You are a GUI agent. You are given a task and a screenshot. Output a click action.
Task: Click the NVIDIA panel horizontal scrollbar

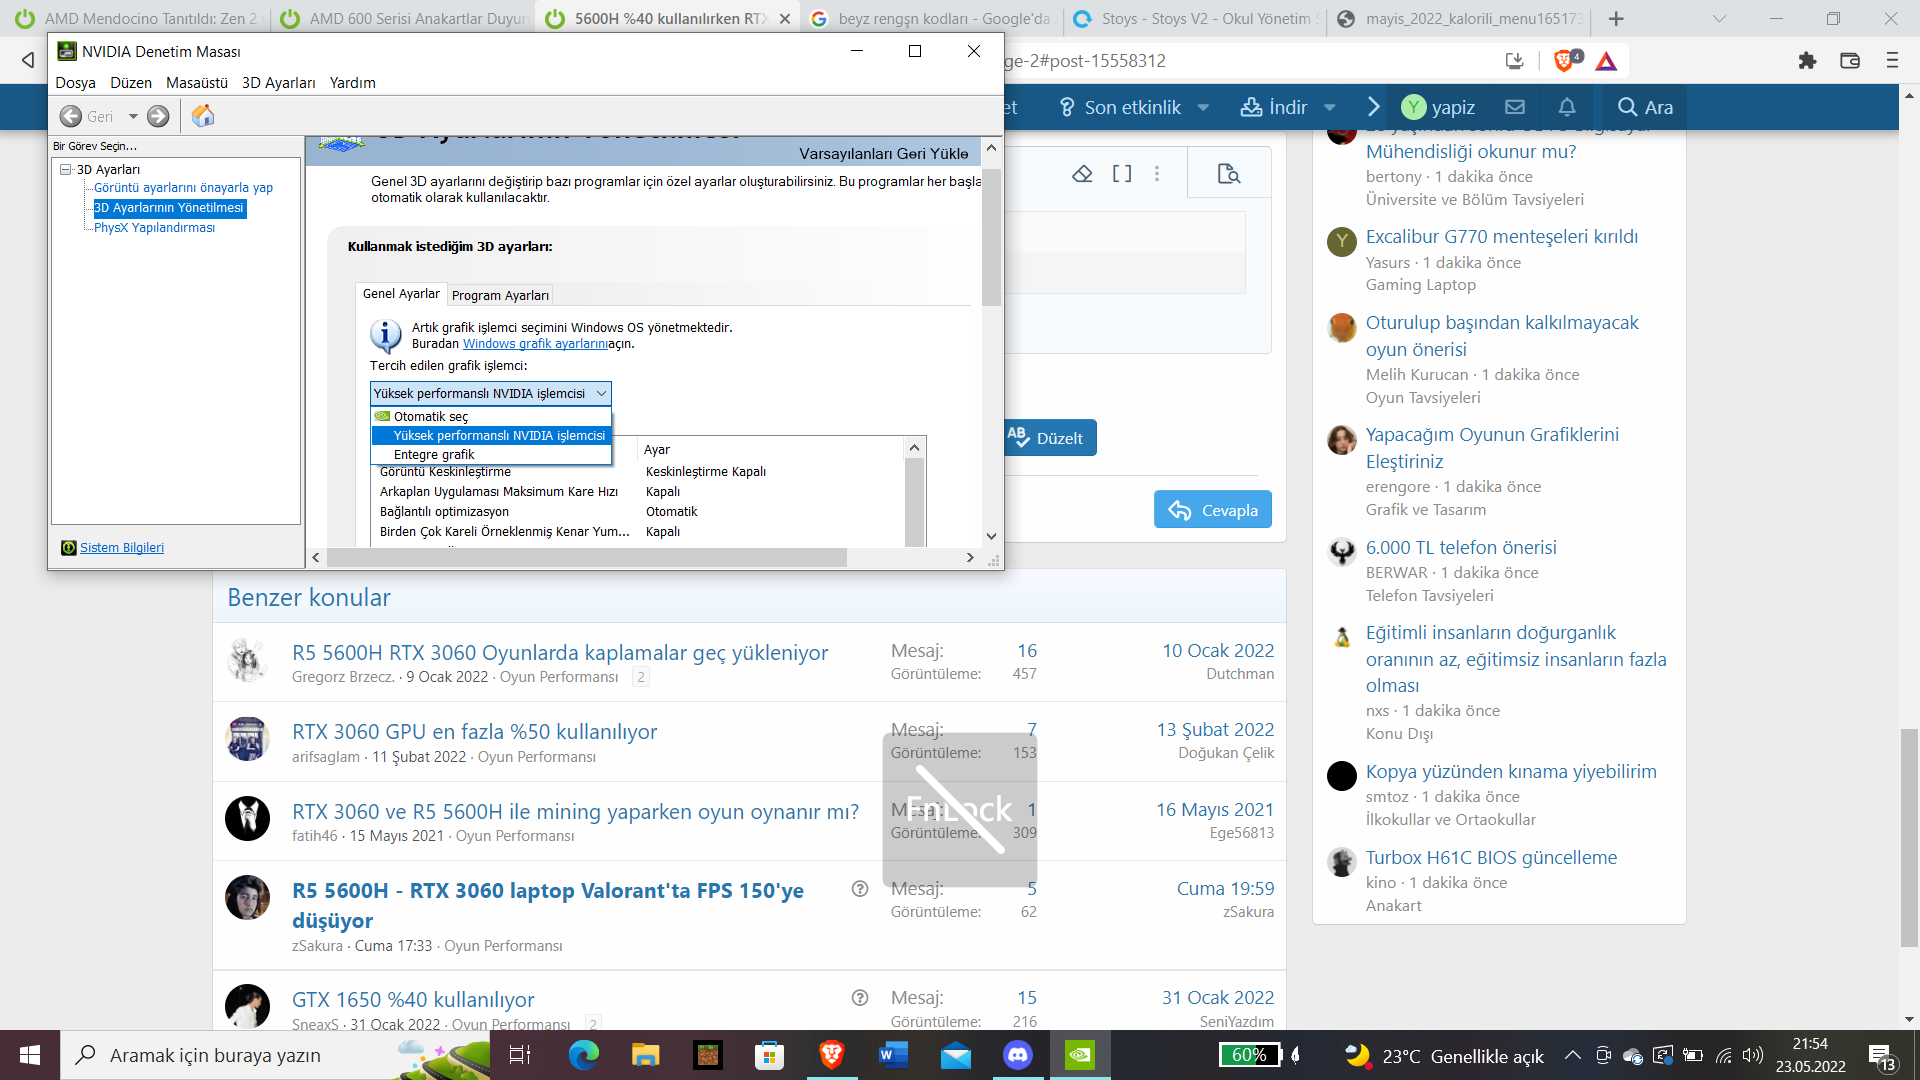[586, 558]
